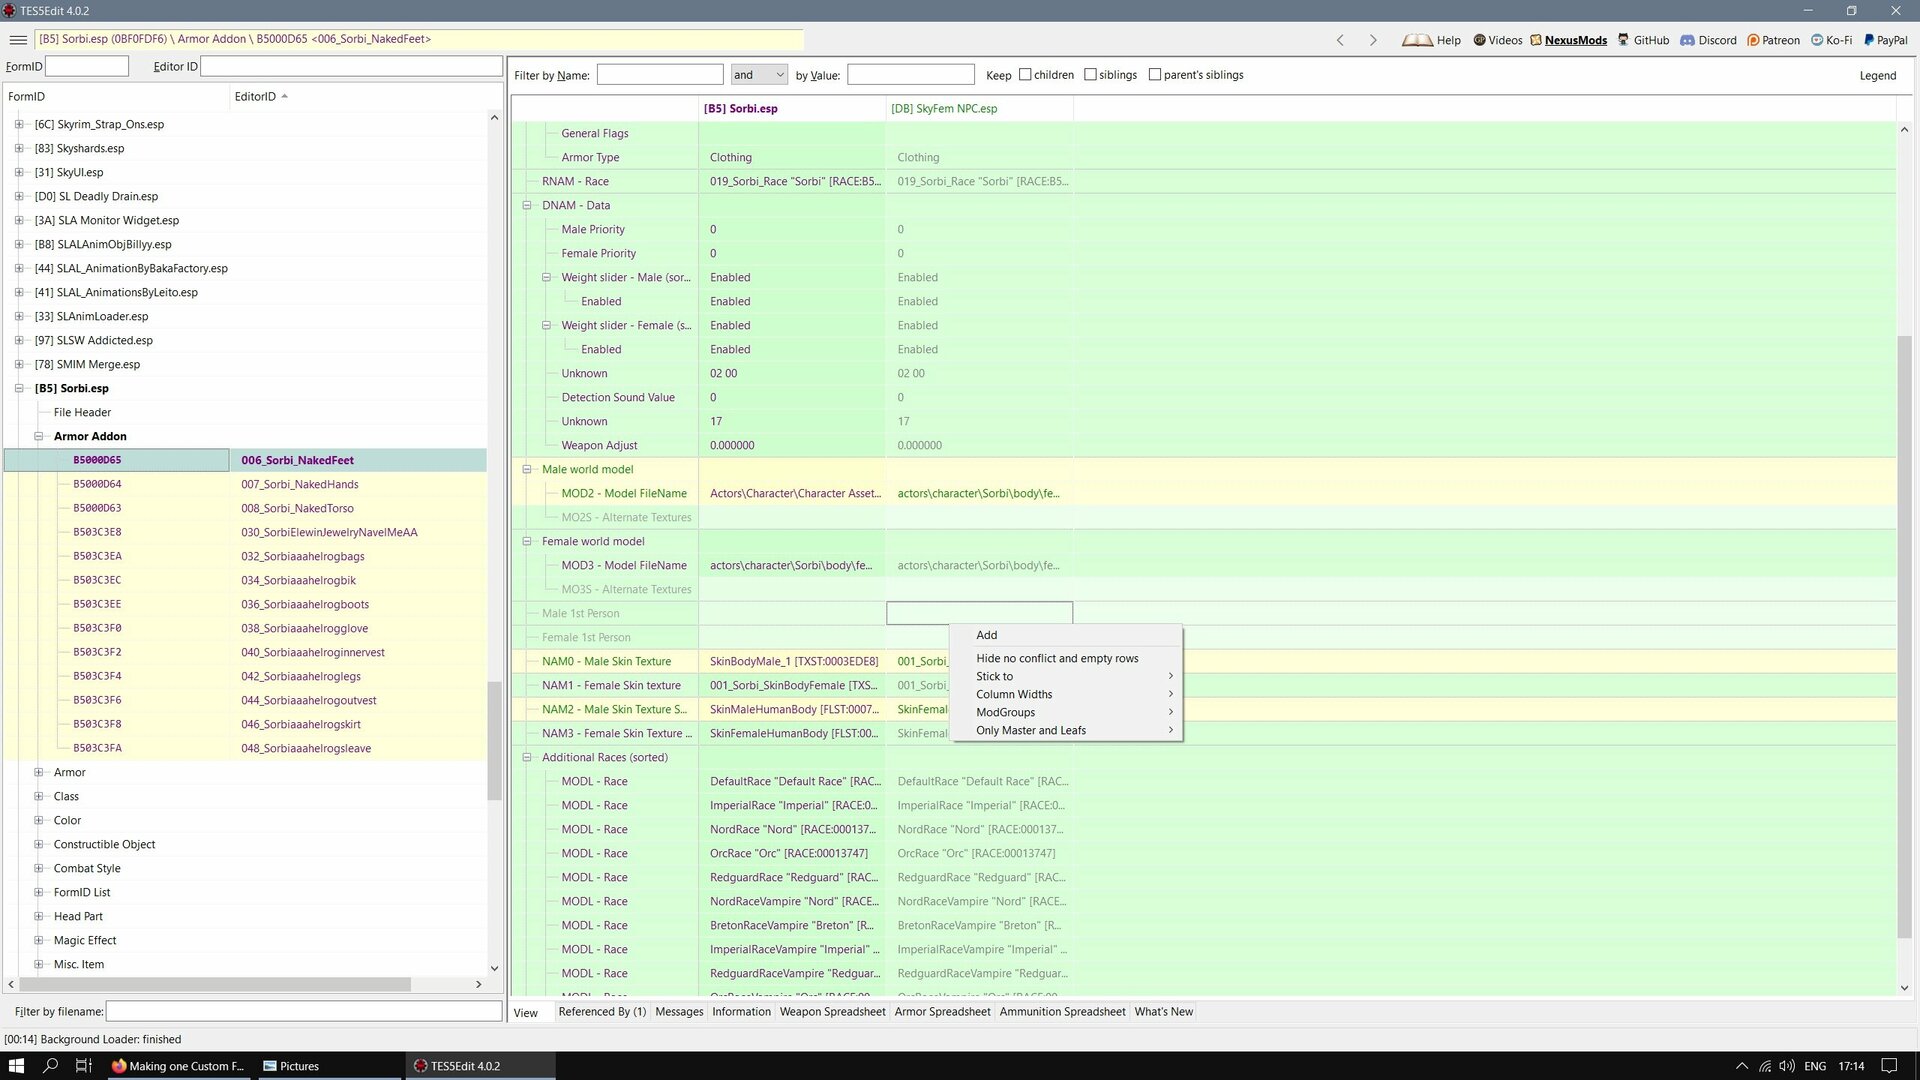Image resolution: width=1920 pixels, height=1080 pixels.
Task: Open Only Master and Leafs submenu
Action: (x=1065, y=731)
